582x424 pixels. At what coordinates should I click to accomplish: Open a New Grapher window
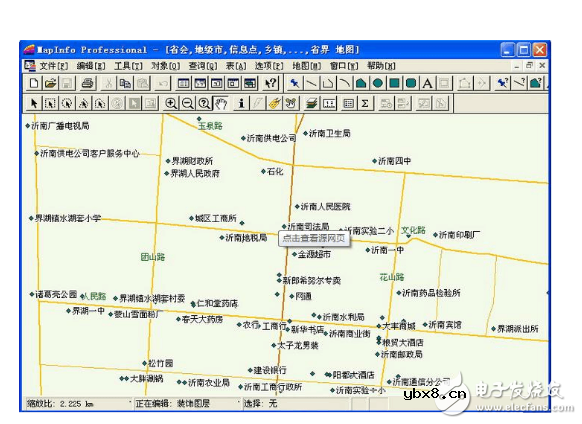pyautogui.click(x=216, y=83)
